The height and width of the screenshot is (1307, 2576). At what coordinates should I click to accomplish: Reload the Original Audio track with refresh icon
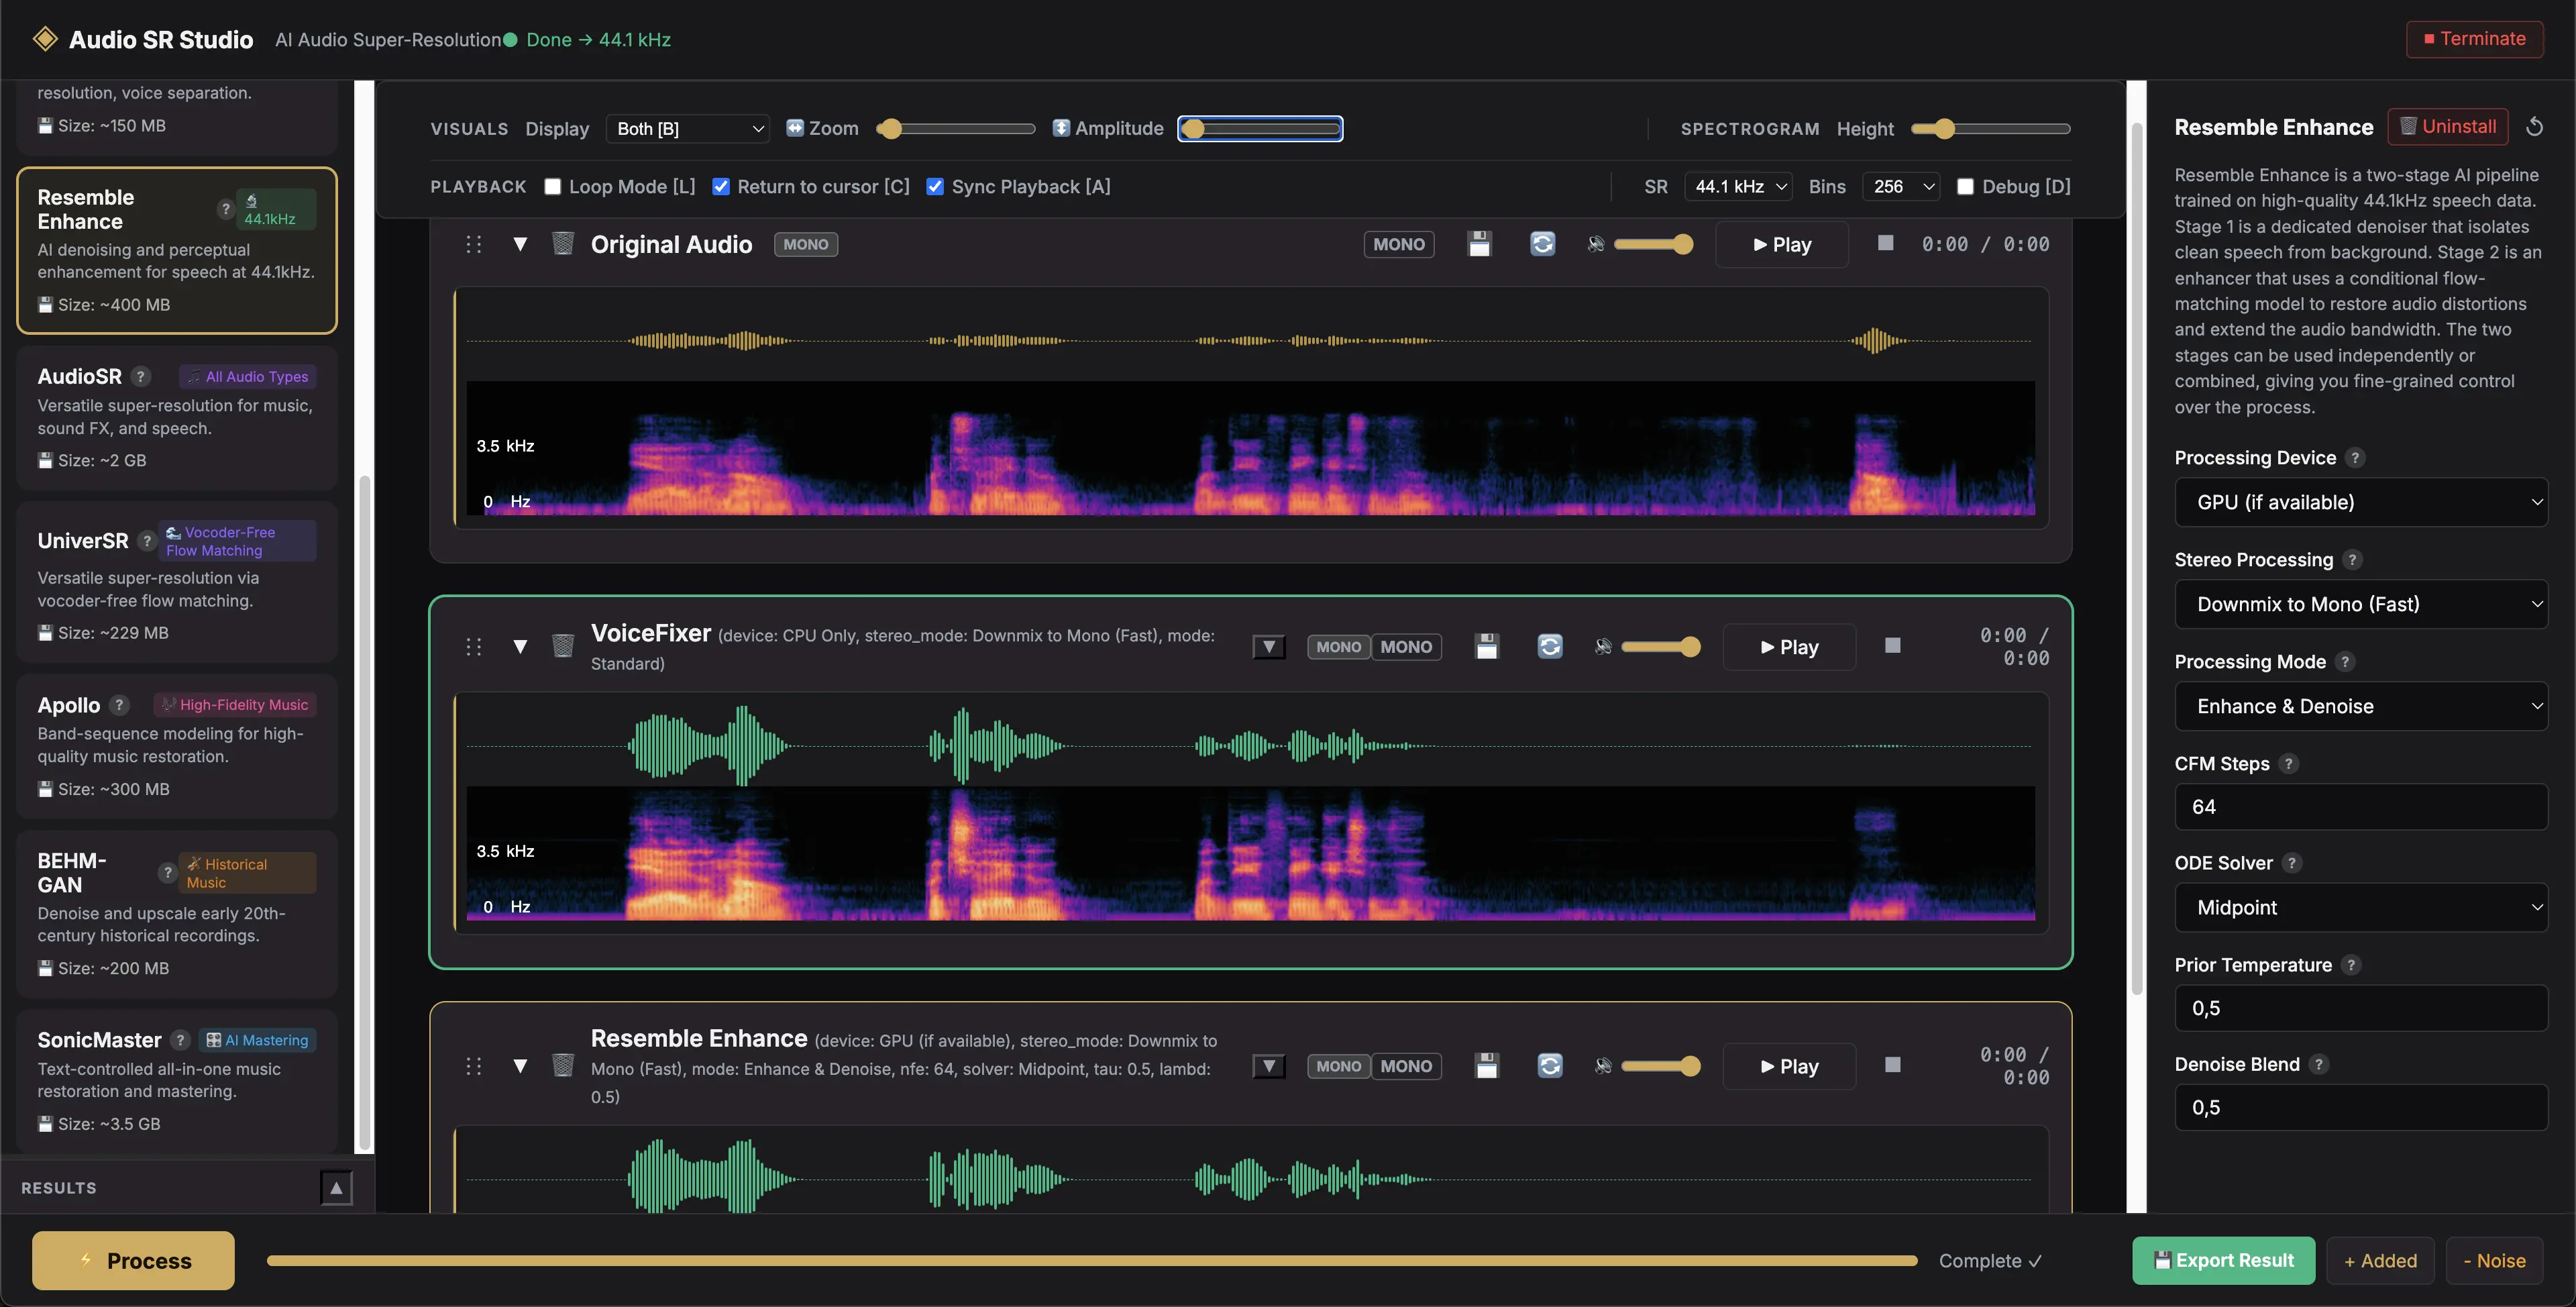(1543, 244)
